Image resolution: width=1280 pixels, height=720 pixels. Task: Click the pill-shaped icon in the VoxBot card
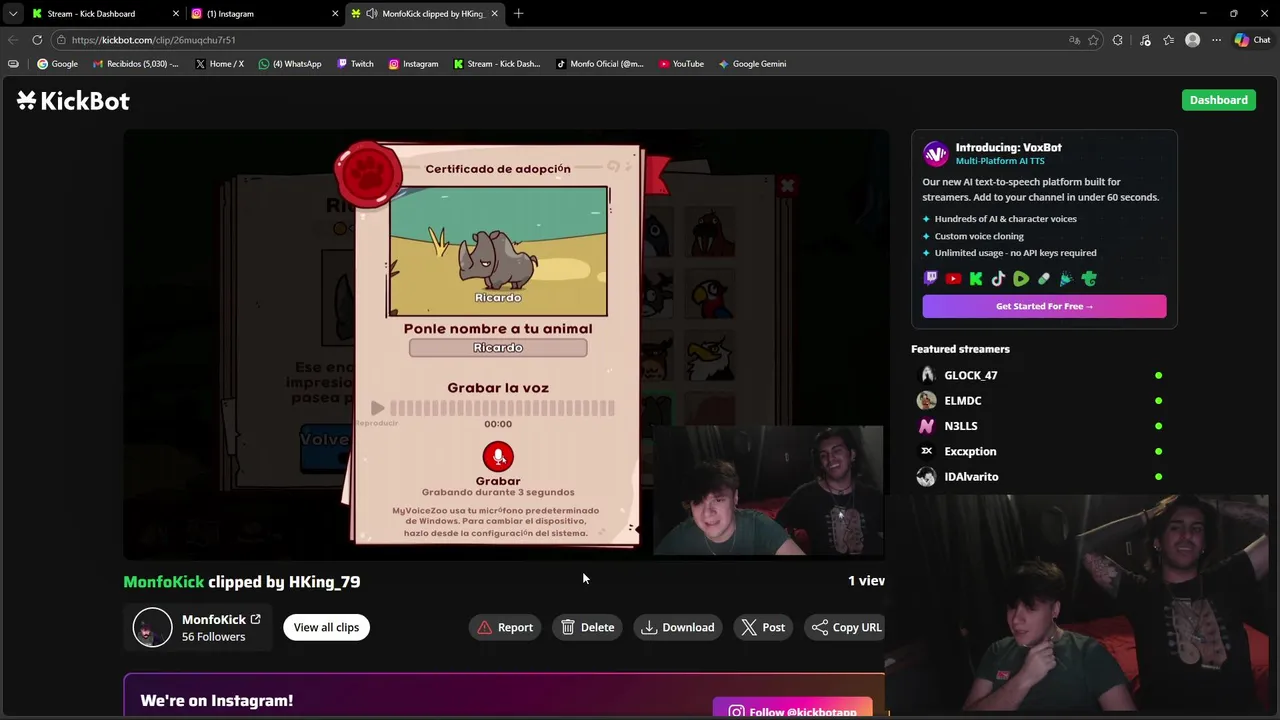(1044, 279)
